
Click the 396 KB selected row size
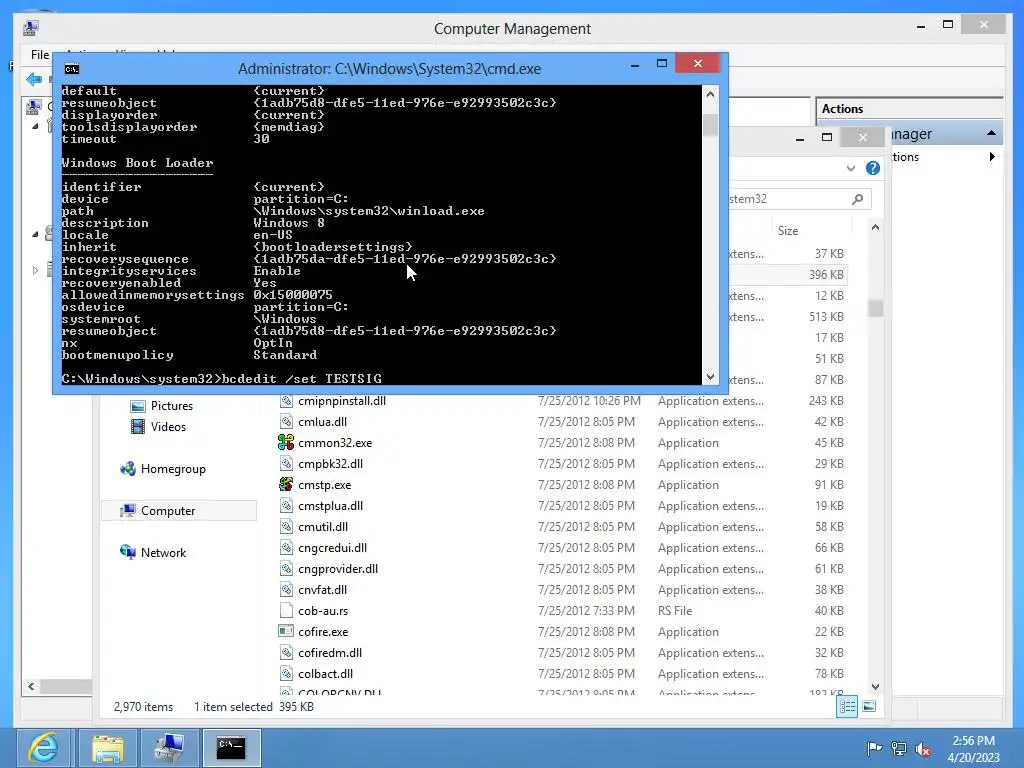point(826,275)
